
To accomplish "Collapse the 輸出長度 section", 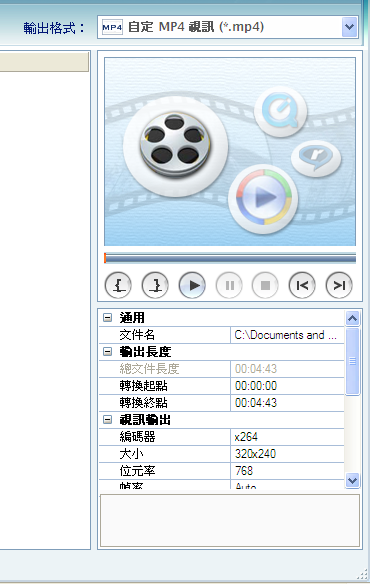I will pyautogui.click(x=107, y=352).
